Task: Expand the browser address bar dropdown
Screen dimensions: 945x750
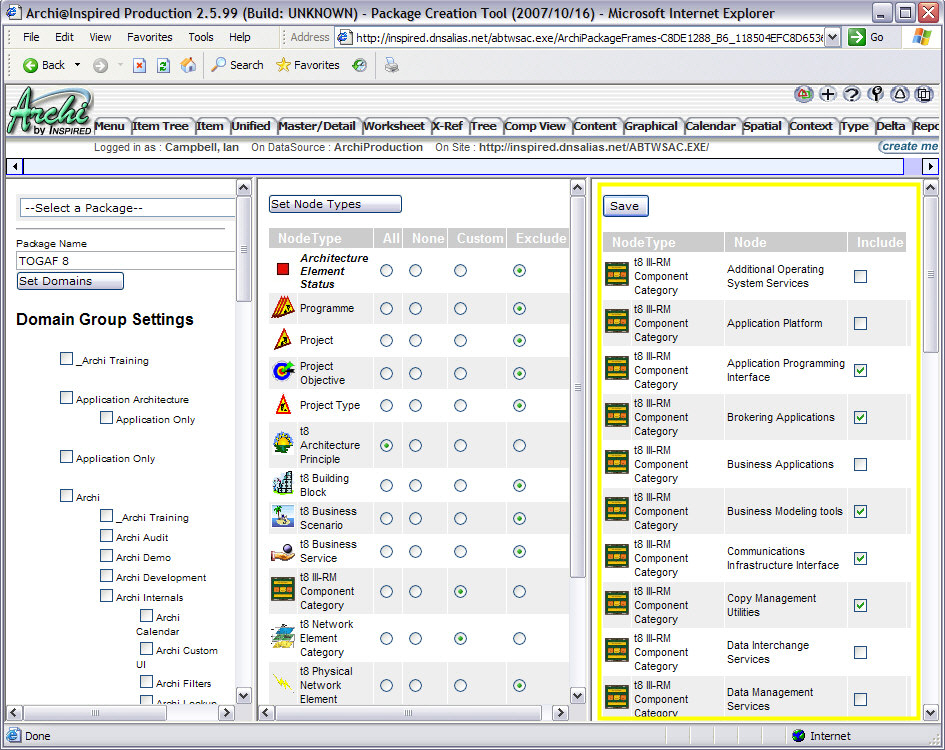Action: coord(833,37)
